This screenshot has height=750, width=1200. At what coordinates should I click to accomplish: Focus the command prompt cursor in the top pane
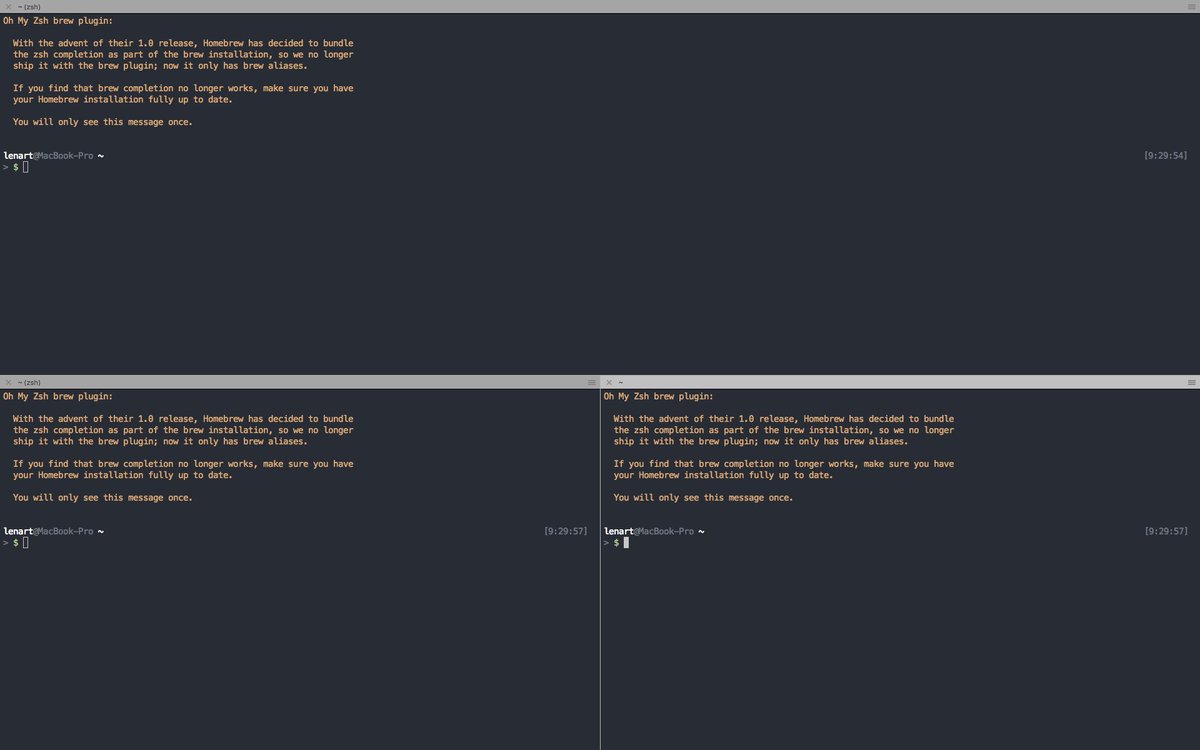[x=26, y=167]
